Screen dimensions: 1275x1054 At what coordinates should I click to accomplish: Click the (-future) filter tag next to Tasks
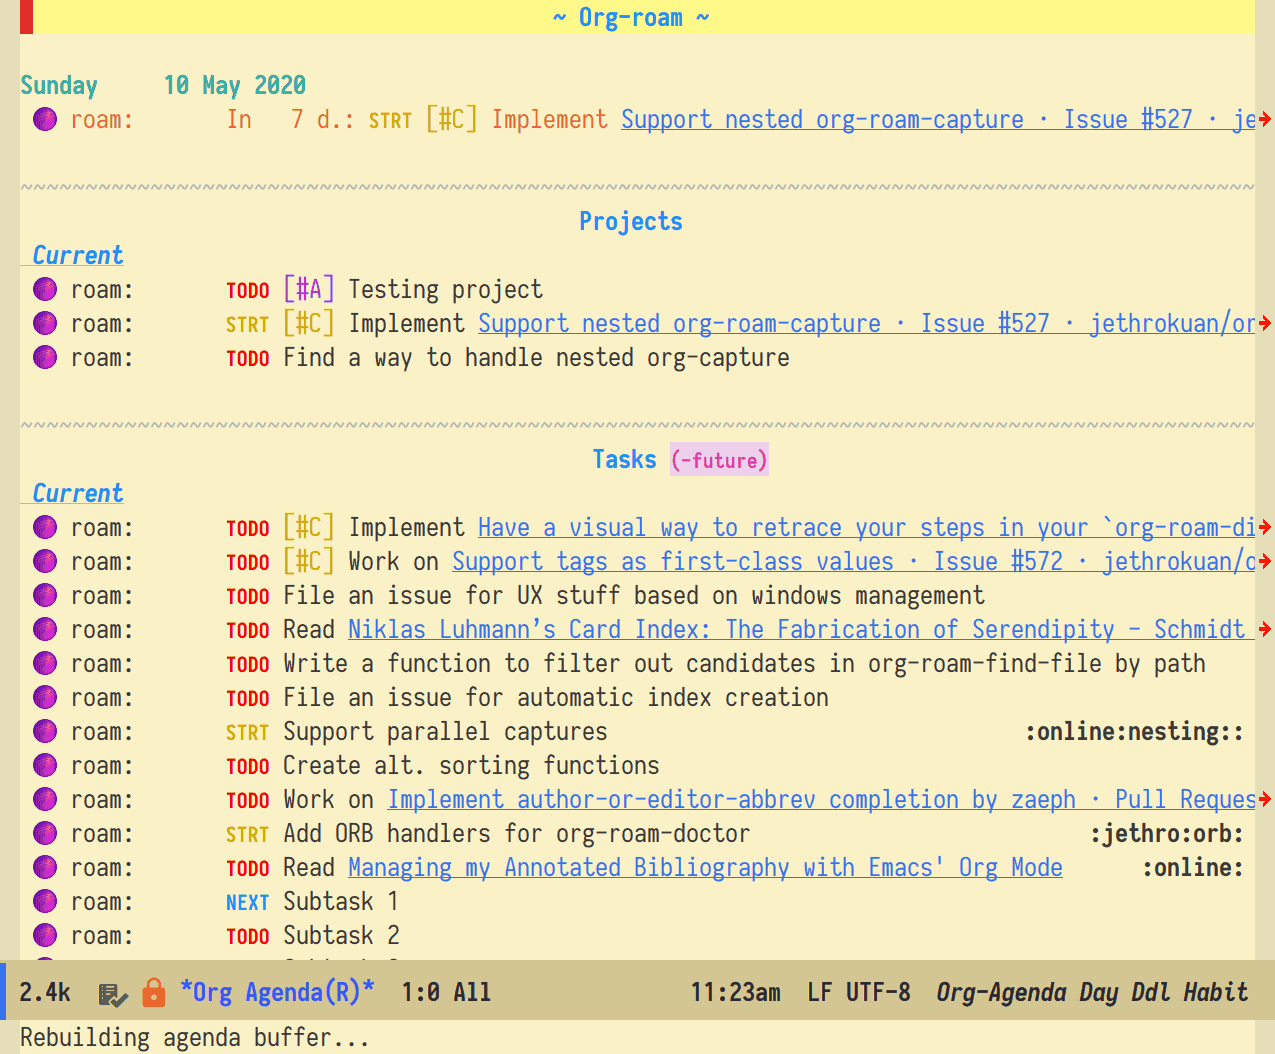coord(719,460)
